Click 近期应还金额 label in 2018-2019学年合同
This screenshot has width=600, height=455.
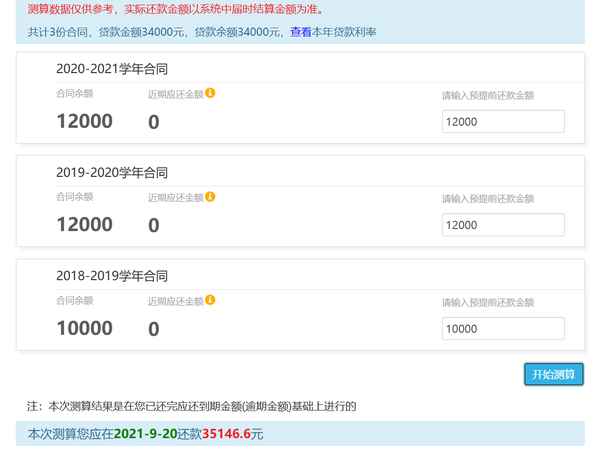176,301
